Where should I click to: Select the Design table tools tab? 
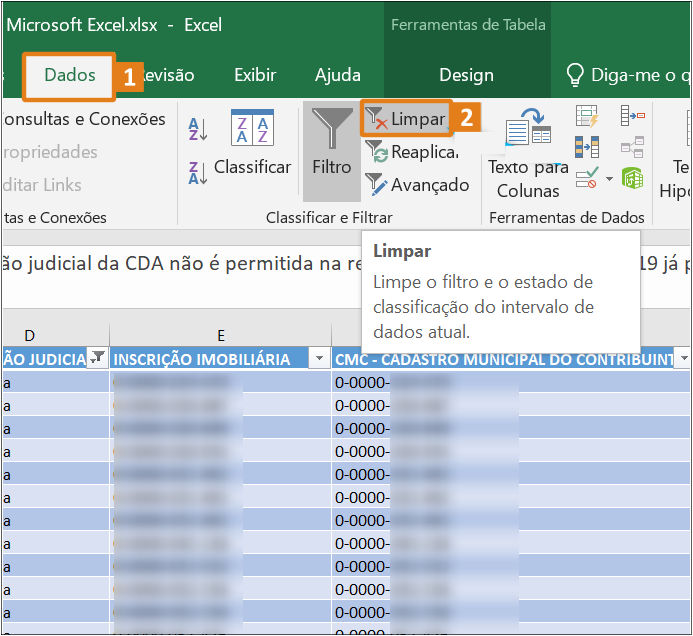466,75
